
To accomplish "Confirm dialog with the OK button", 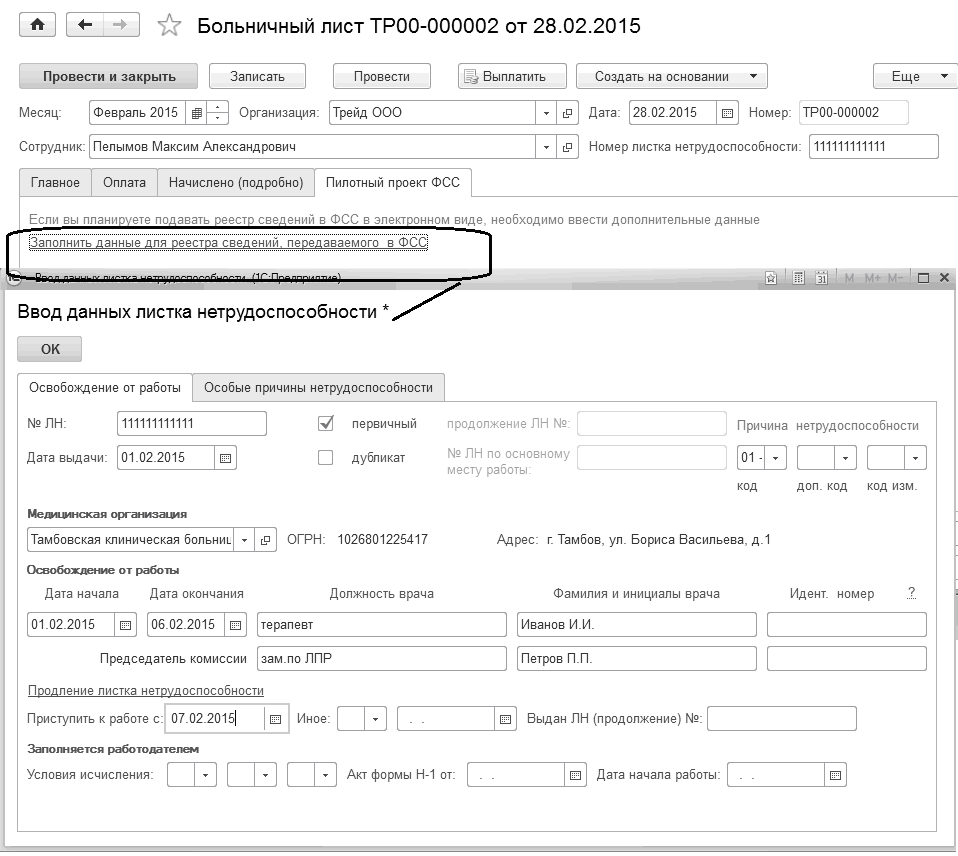I will pyautogui.click(x=49, y=349).
